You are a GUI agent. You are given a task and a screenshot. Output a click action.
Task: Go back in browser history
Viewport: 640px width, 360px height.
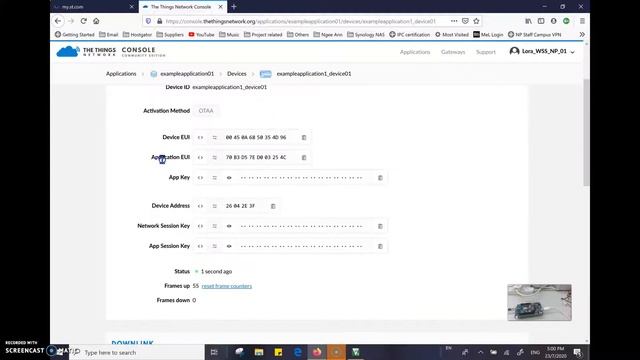pyautogui.click(x=58, y=21)
